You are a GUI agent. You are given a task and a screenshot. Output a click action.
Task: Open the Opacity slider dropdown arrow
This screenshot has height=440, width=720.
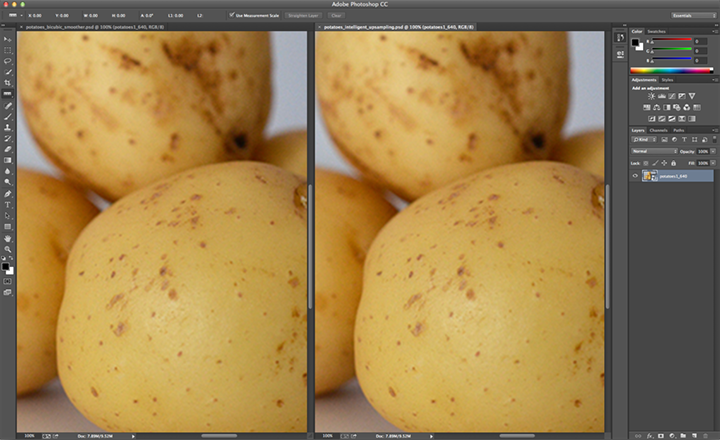point(713,151)
